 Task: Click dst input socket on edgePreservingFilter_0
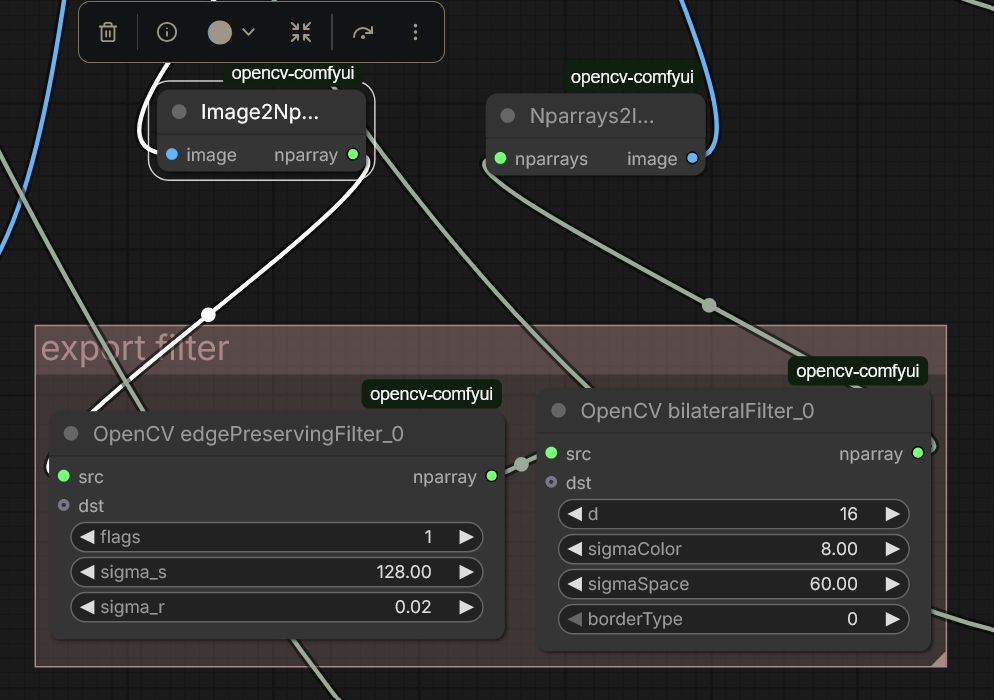[63, 505]
